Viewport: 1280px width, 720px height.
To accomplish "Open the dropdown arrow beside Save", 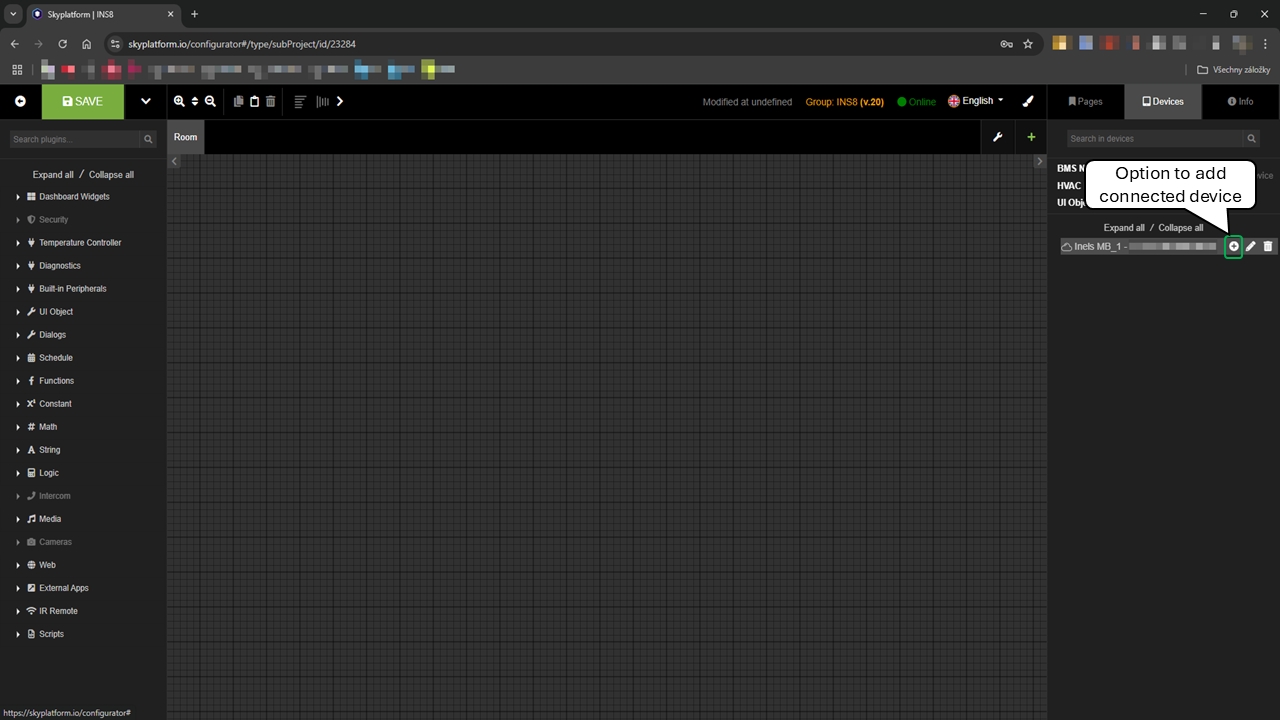I will [146, 101].
